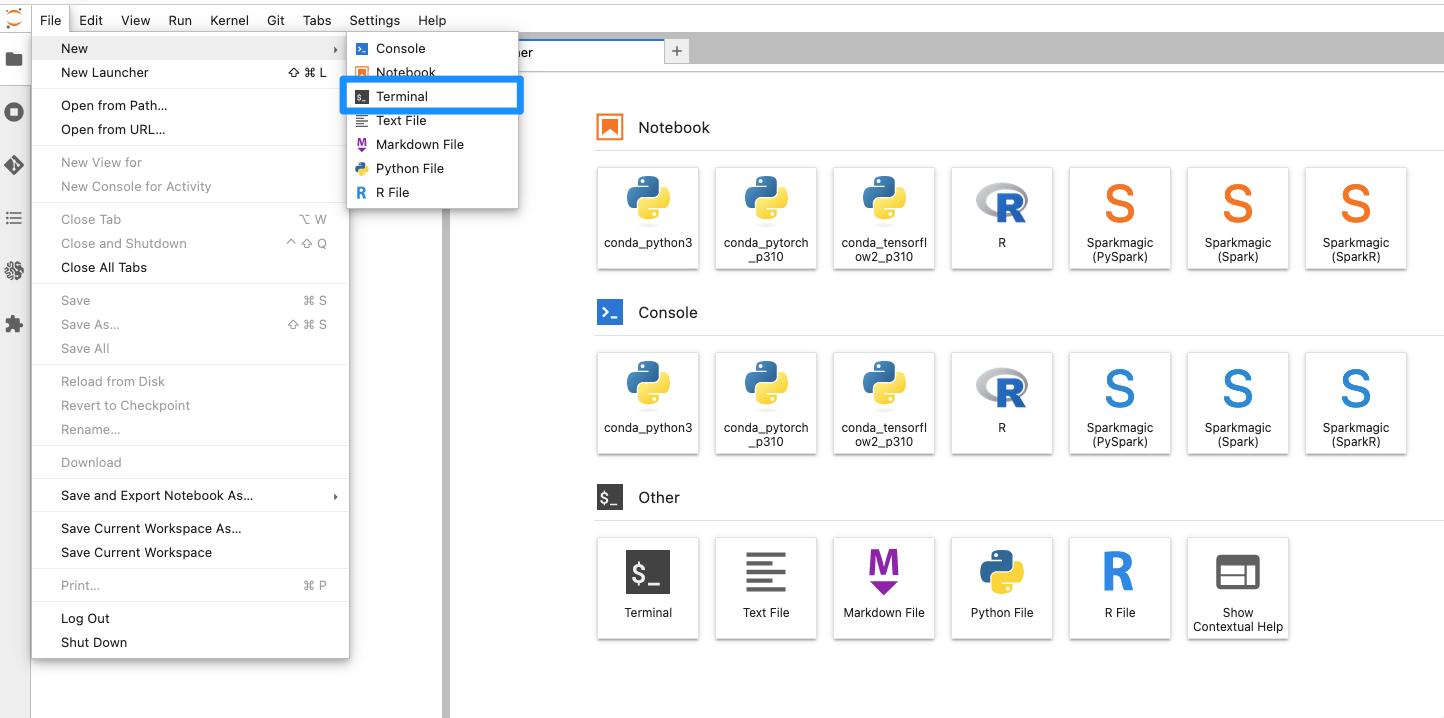Choose Log Out from File menu
Viewport: 1444px width, 718px height.
(x=190, y=618)
